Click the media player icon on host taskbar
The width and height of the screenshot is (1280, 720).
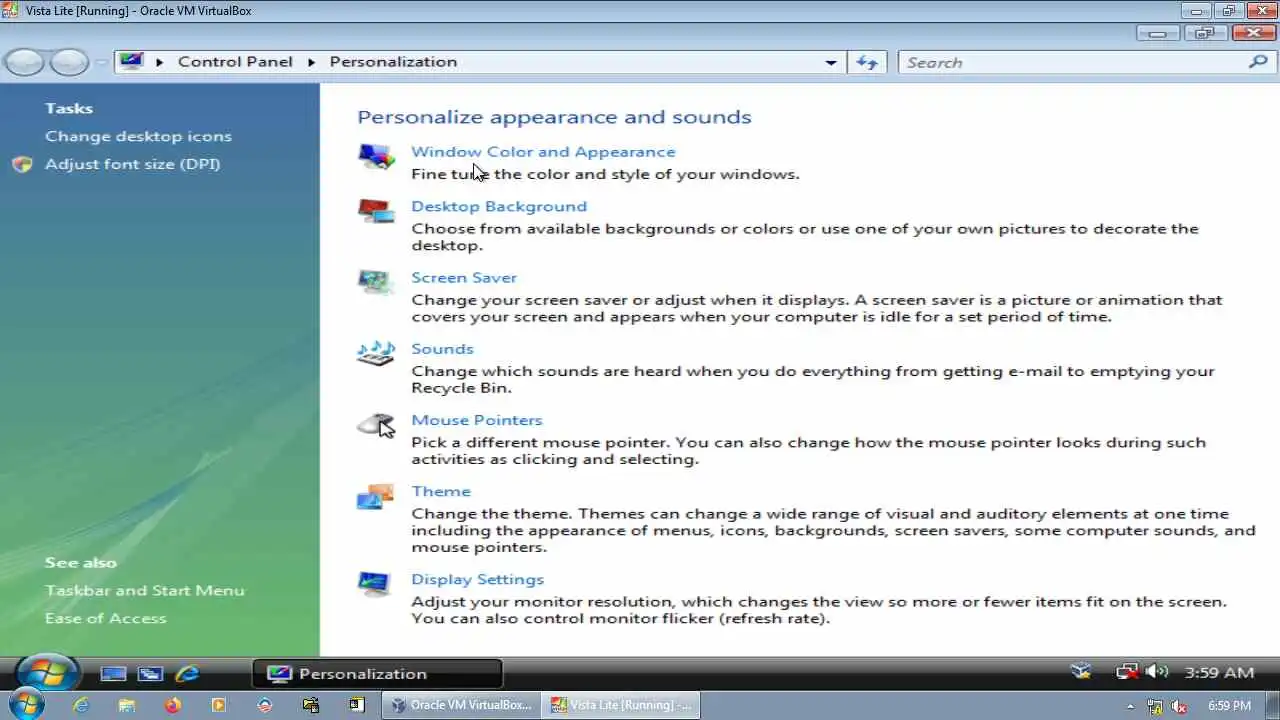(219, 705)
